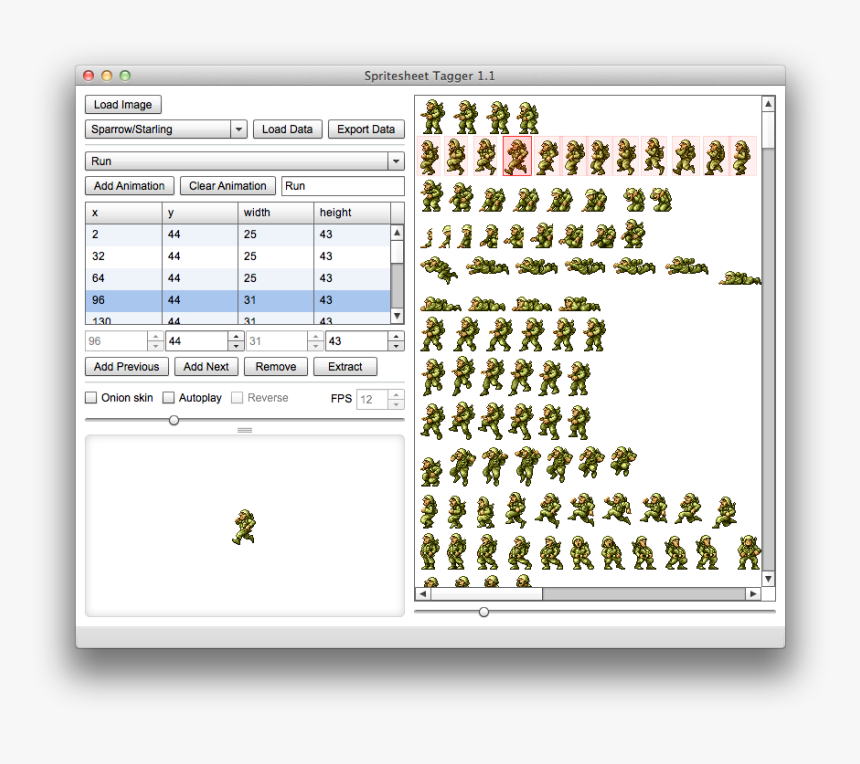The width and height of the screenshot is (860, 764).
Task: Enable the Autoplay checkbox
Action: pos(168,397)
